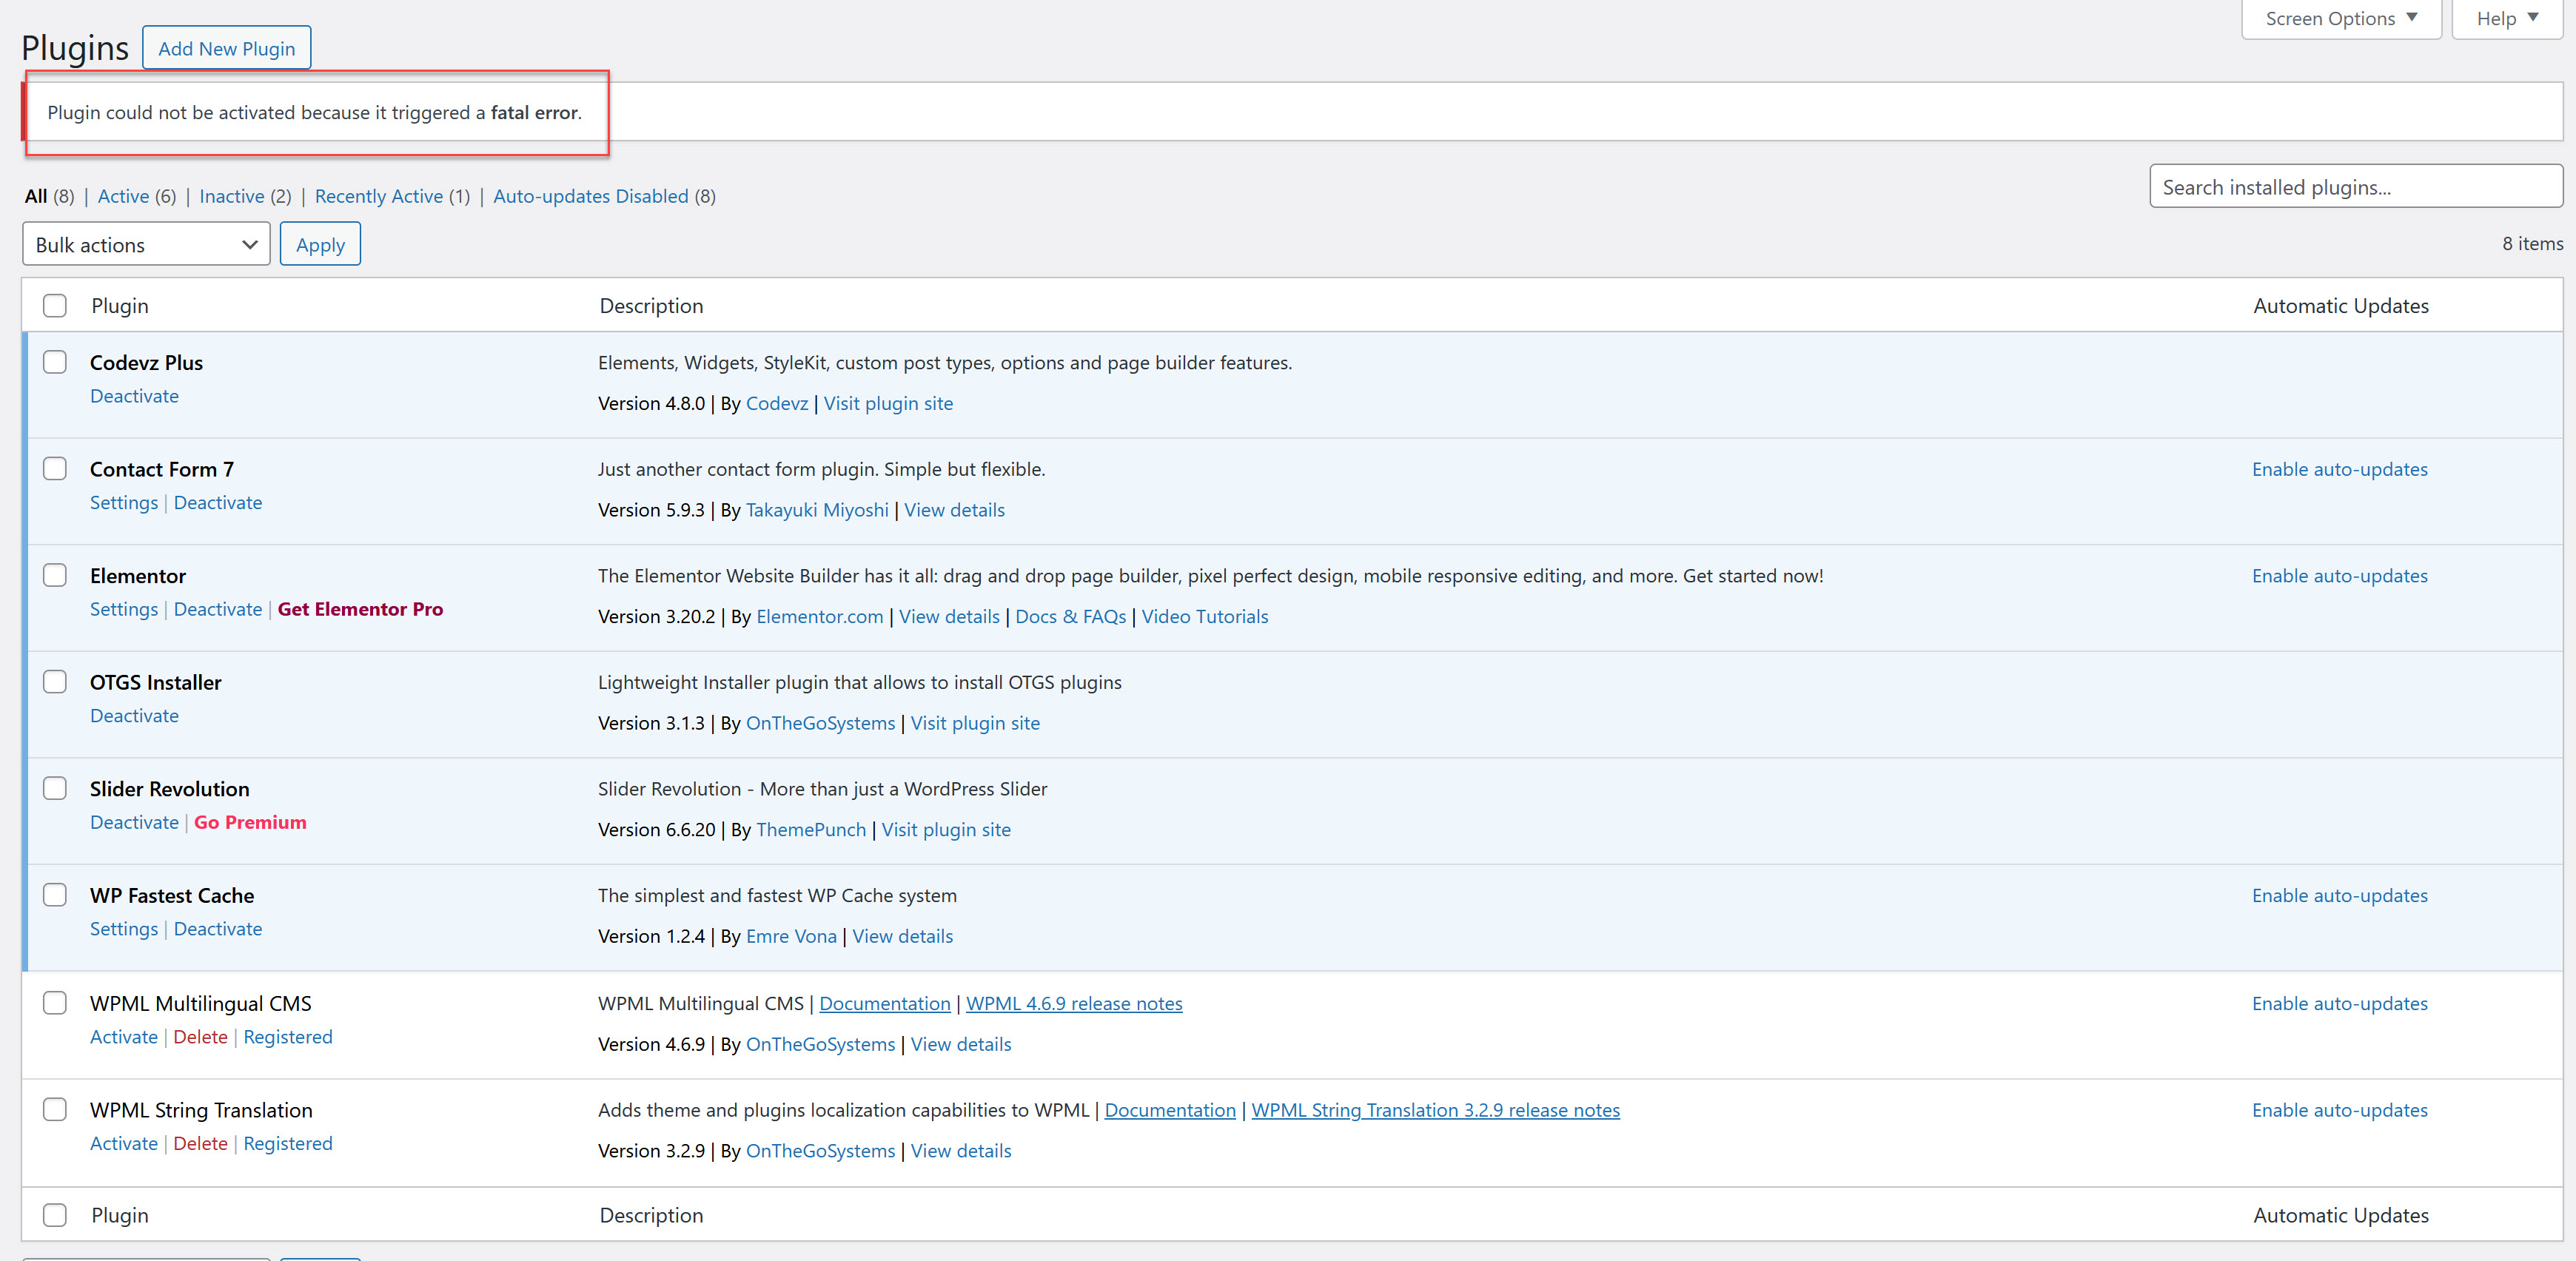Deactivate the Contact Form 7 plugin
Screen dimensions: 2576x1261
tap(218, 503)
